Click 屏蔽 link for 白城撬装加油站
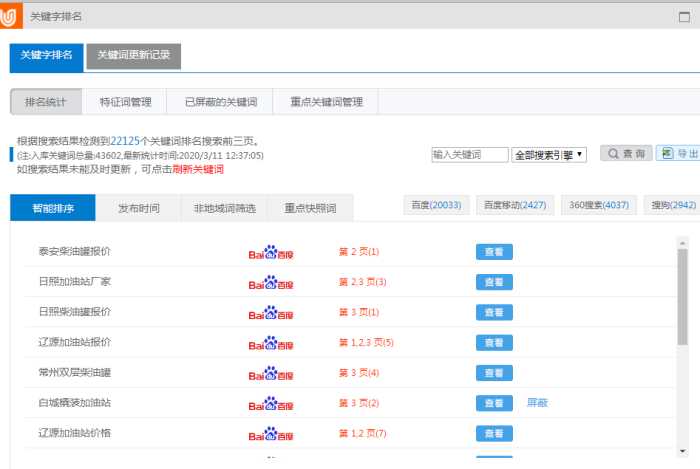 (537, 403)
